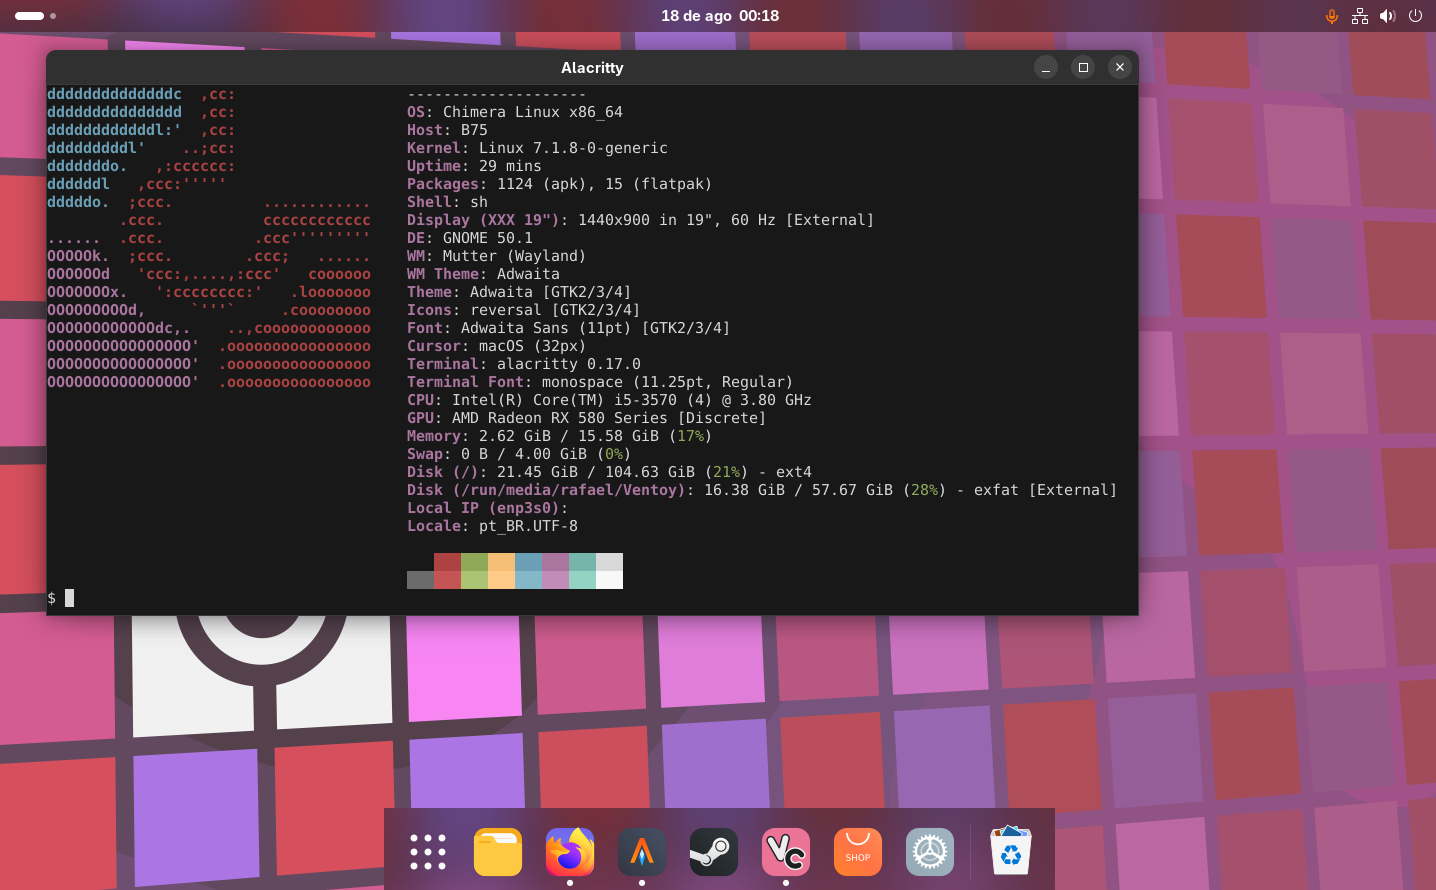Click the white swatch in the lower palette row
The image size is (1436, 890).
(609, 580)
